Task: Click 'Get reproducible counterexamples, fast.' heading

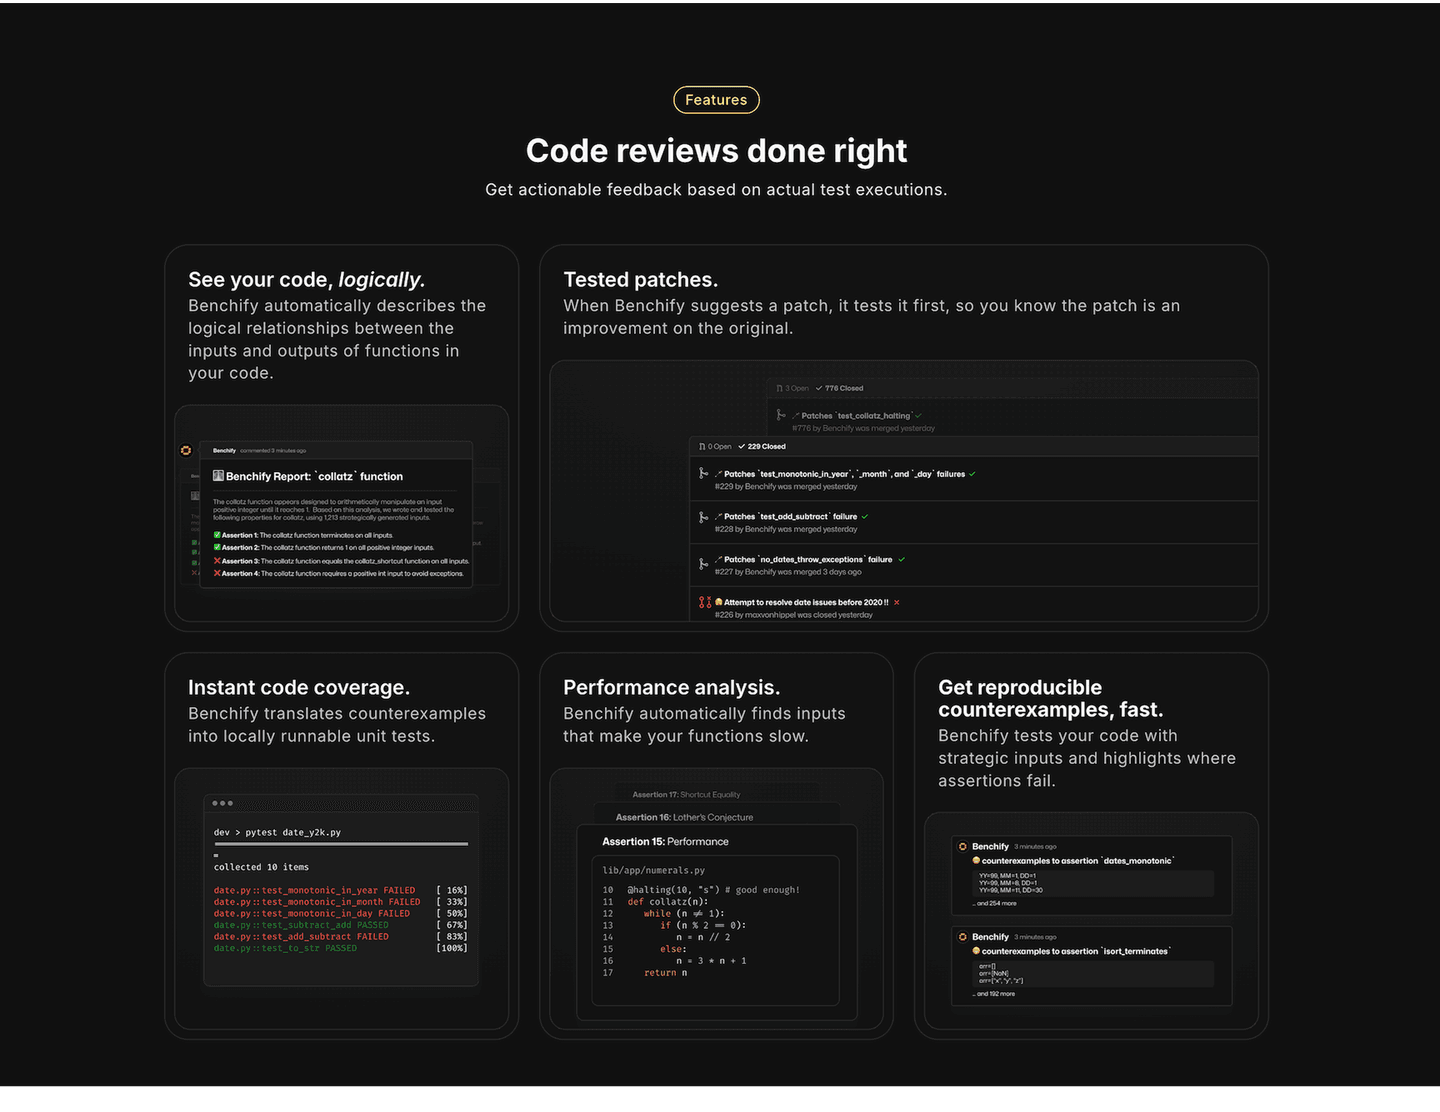Action: (x=1051, y=699)
